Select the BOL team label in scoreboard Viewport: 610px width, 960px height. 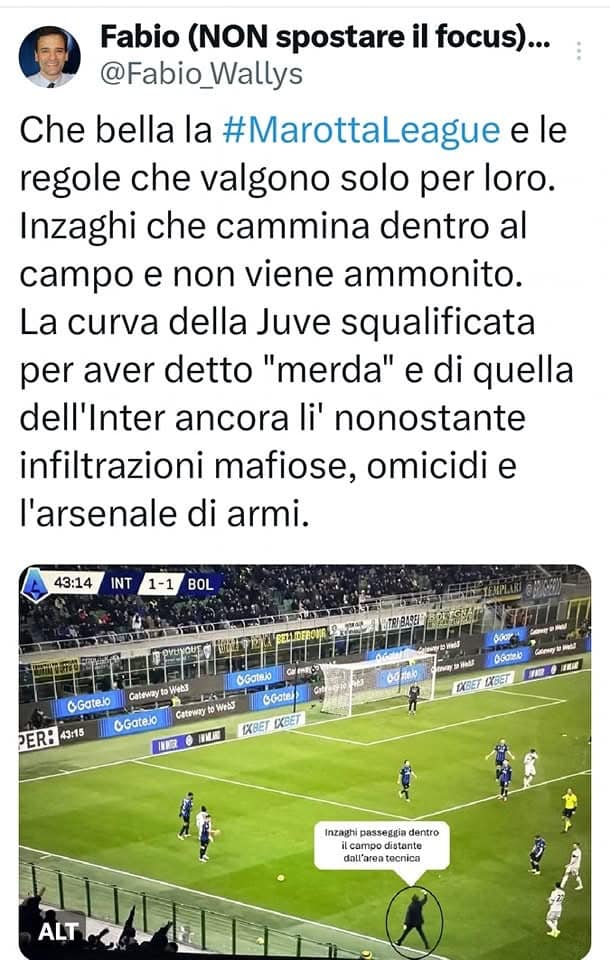200,584
